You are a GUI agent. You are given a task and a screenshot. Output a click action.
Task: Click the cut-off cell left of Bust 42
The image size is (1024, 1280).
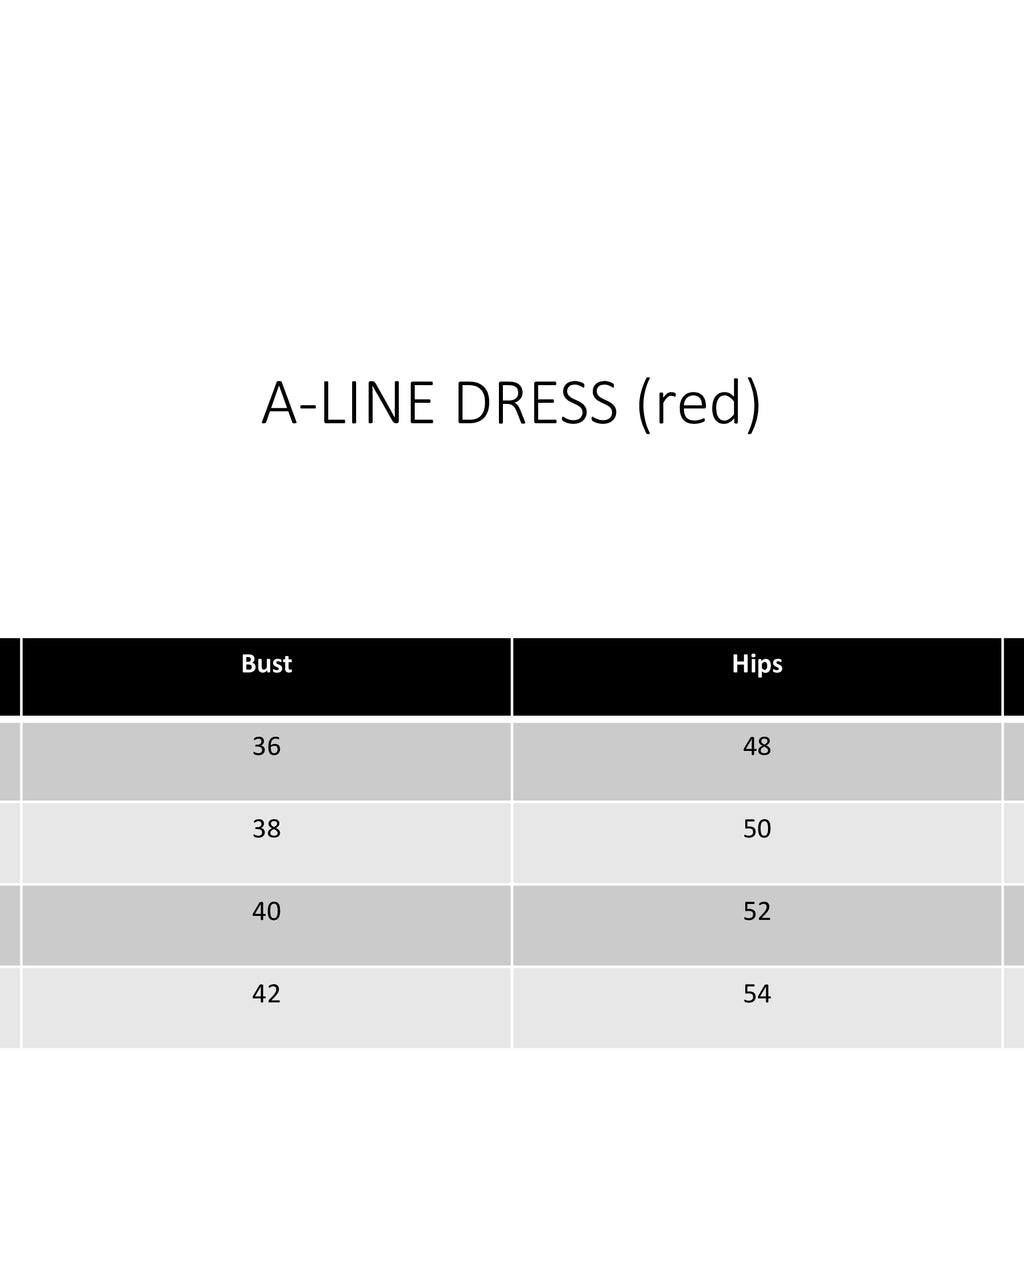pos(9,1007)
